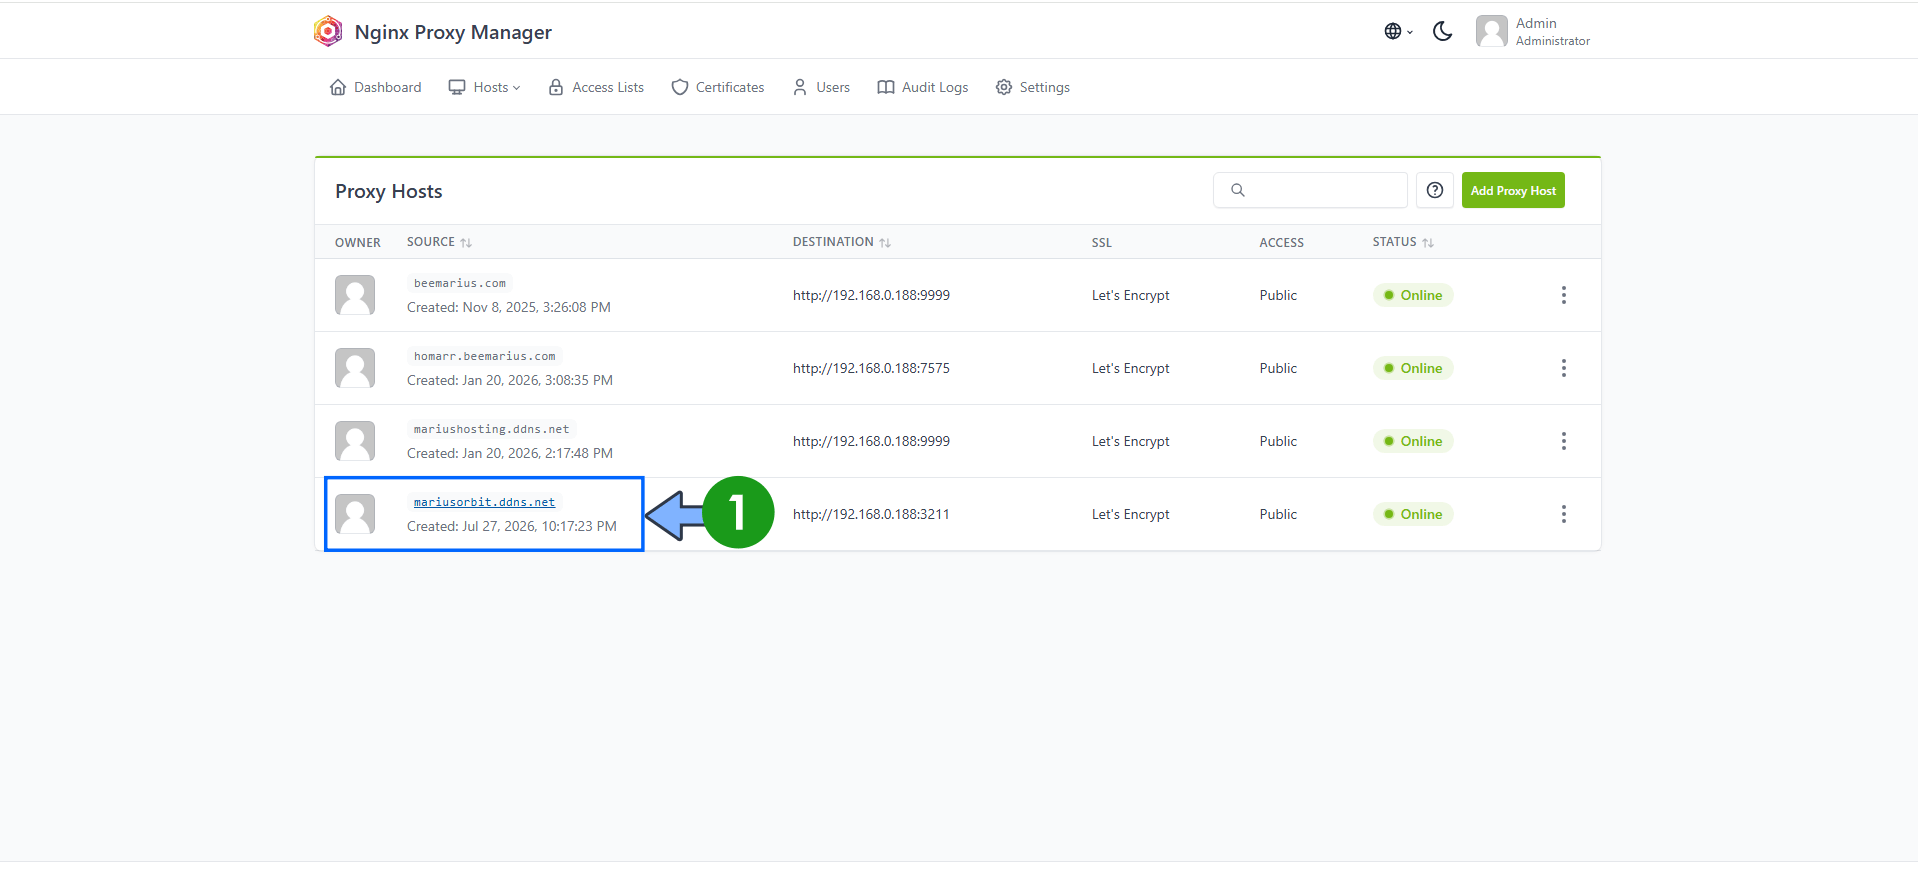
Task: Expand the Hosts menu
Action: tap(484, 87)
